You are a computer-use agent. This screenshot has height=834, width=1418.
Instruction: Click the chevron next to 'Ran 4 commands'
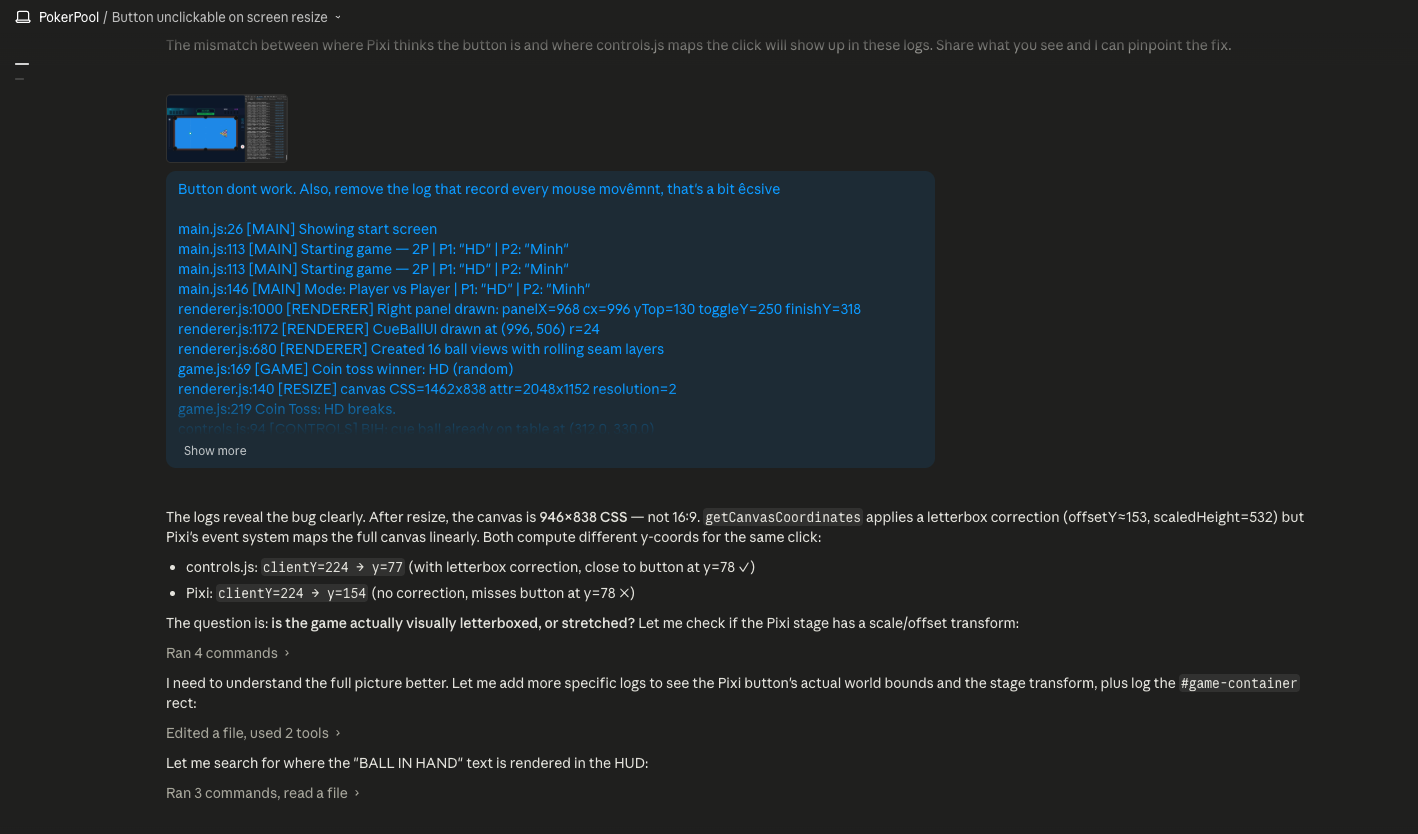coord(287,653)
